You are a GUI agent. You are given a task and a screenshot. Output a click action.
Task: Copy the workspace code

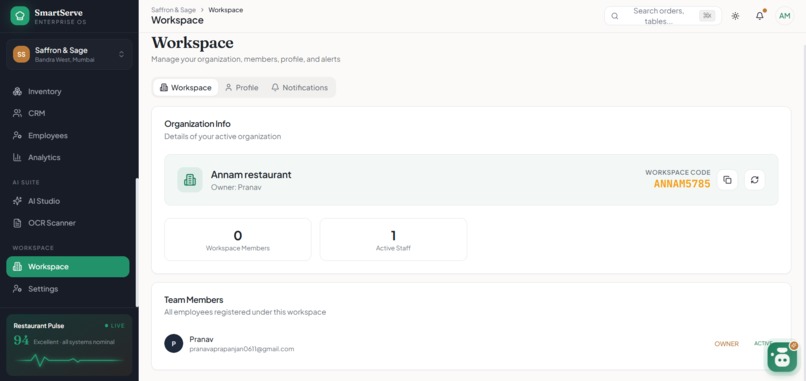click(727, 180)
